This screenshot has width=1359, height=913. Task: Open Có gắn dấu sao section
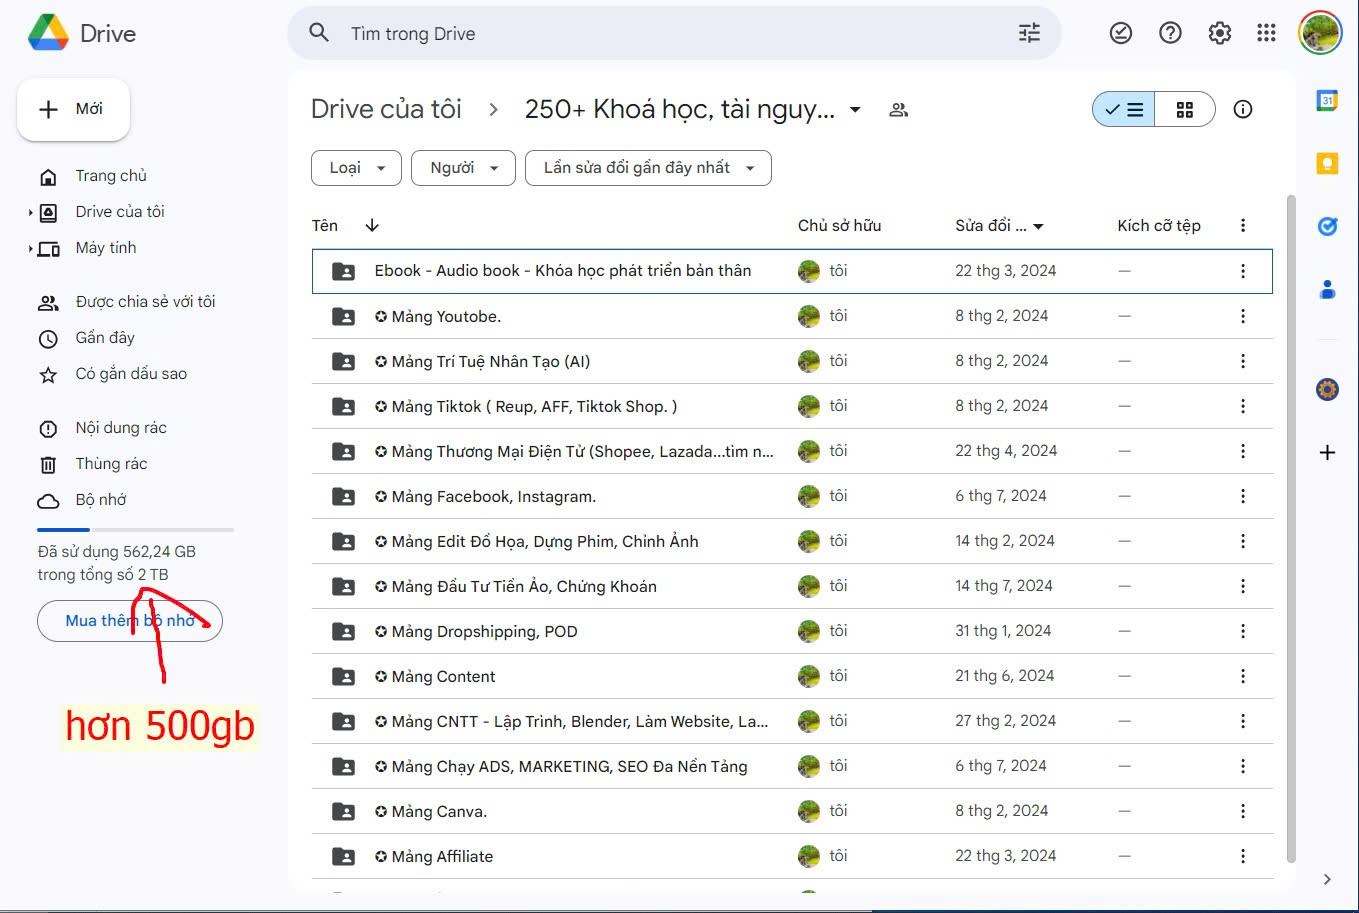pyautogui.click(x=131, y=373)
